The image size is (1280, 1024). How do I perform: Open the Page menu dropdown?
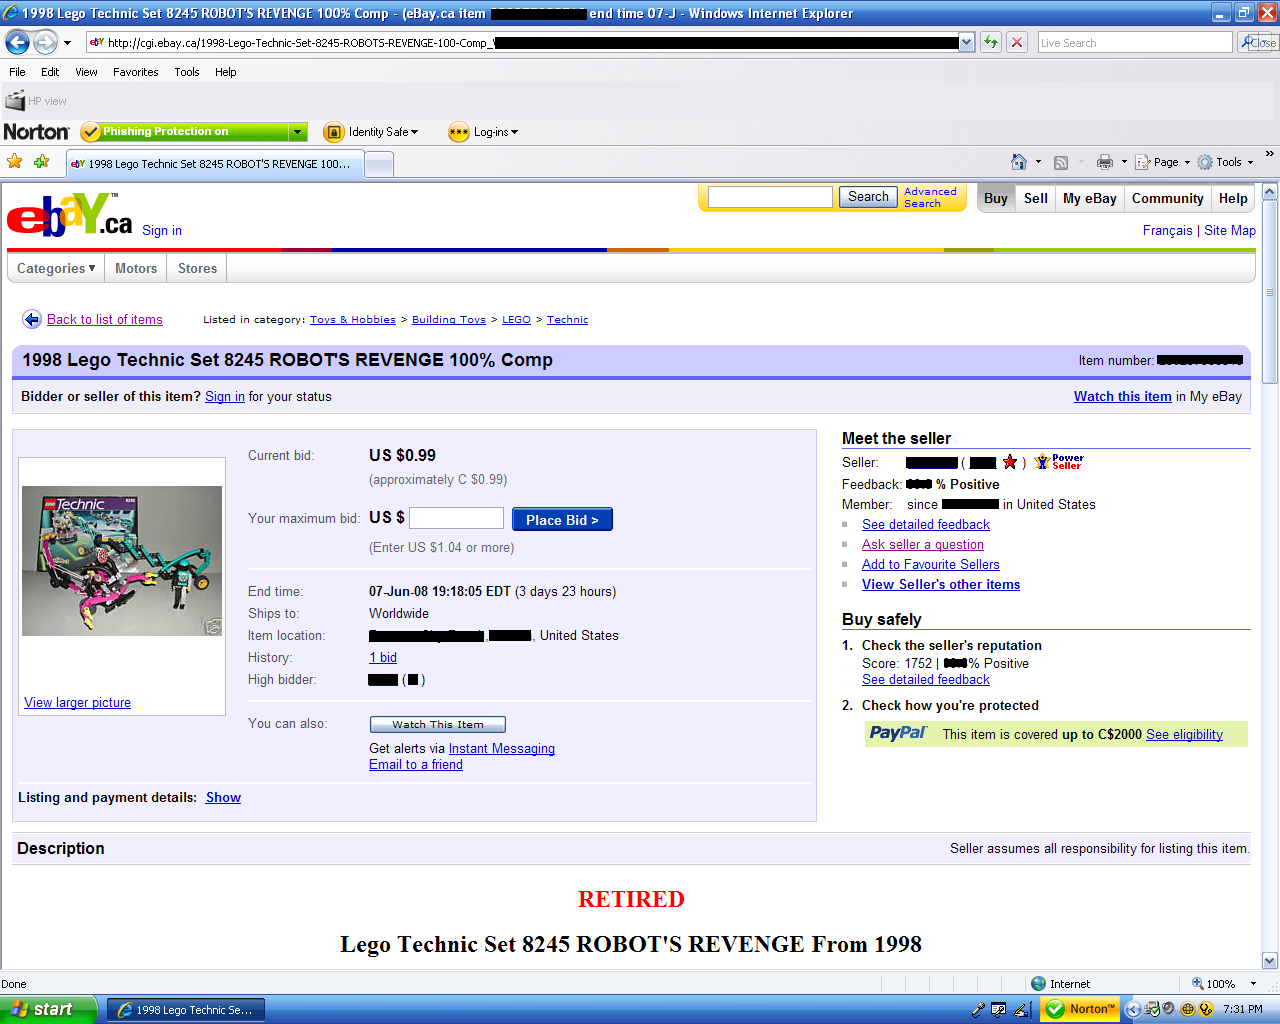pos(1187,162)
